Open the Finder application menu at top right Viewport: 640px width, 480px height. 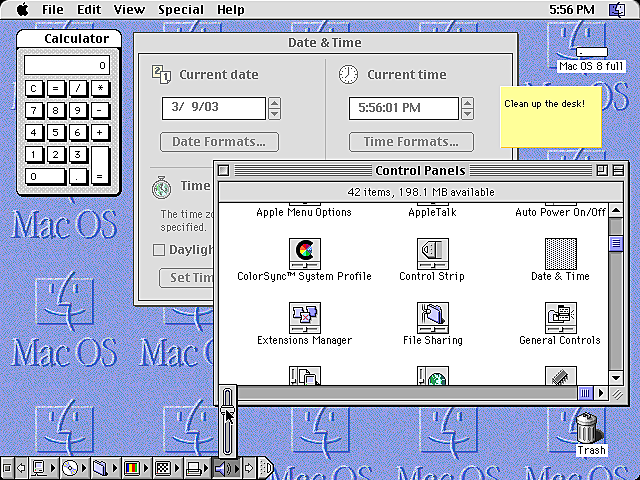coord(617,9)
